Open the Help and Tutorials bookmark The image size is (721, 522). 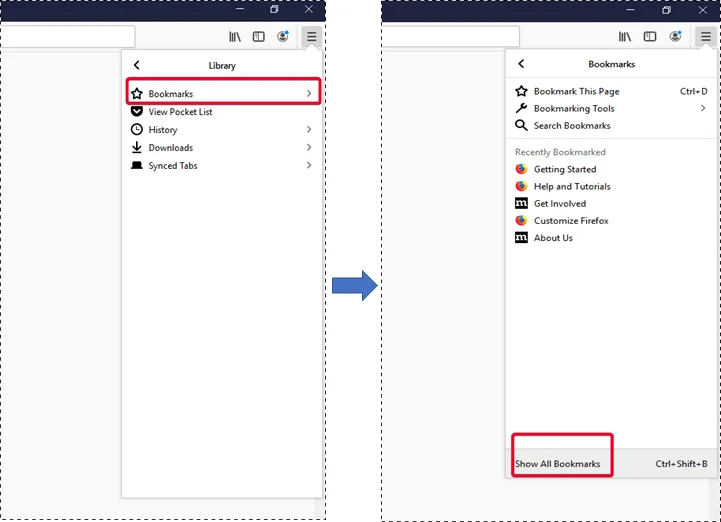(612, 186)
